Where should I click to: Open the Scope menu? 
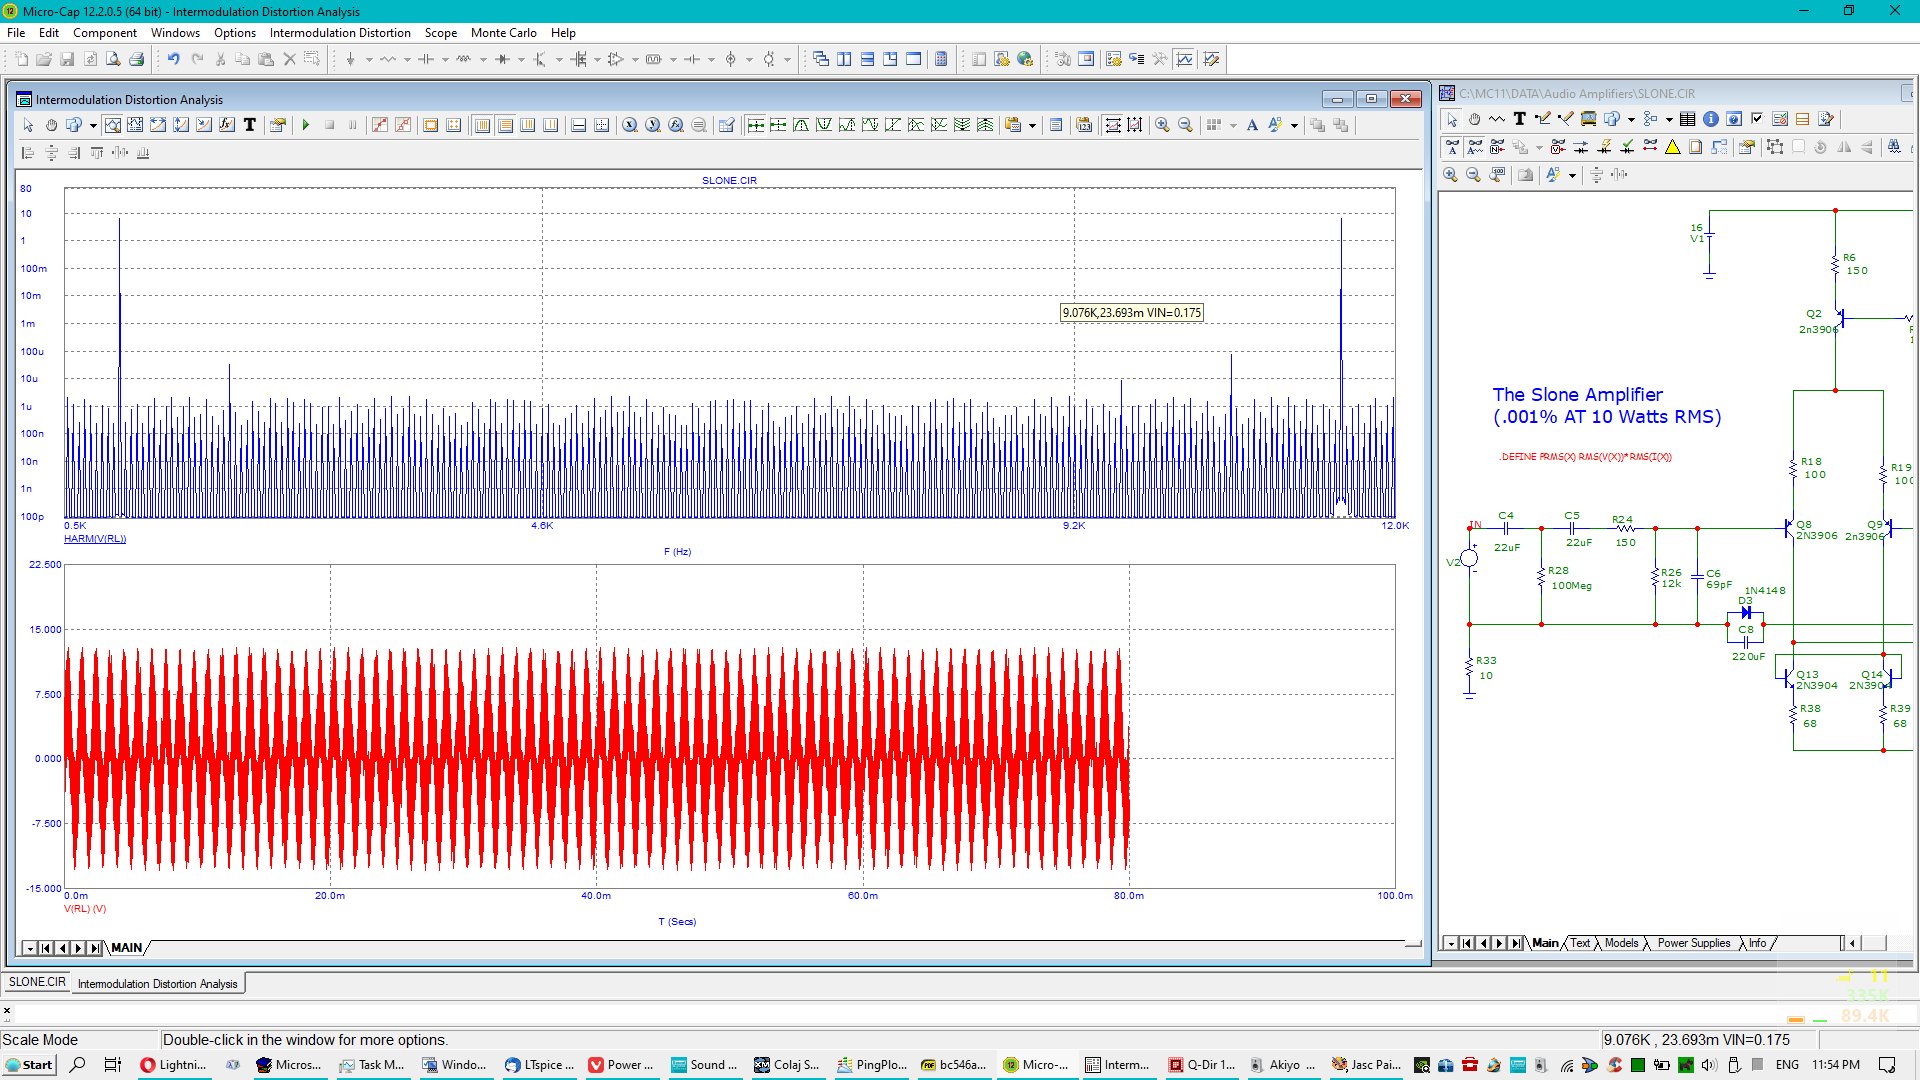441,33
